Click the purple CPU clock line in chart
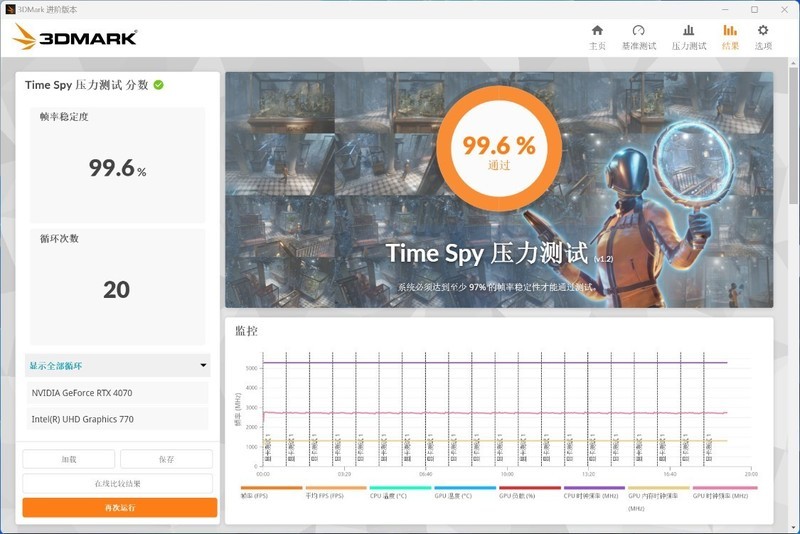 (495, 363)
